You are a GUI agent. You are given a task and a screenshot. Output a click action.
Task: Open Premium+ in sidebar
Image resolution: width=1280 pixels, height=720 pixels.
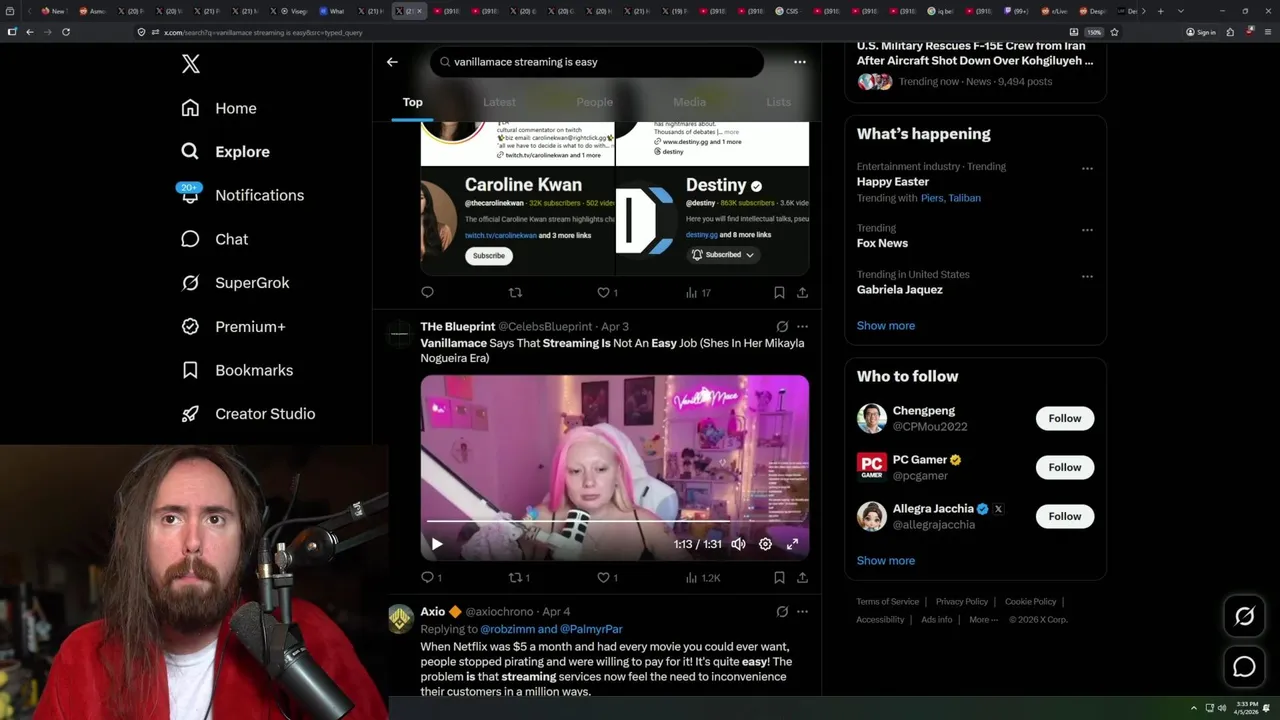(233, 326)
